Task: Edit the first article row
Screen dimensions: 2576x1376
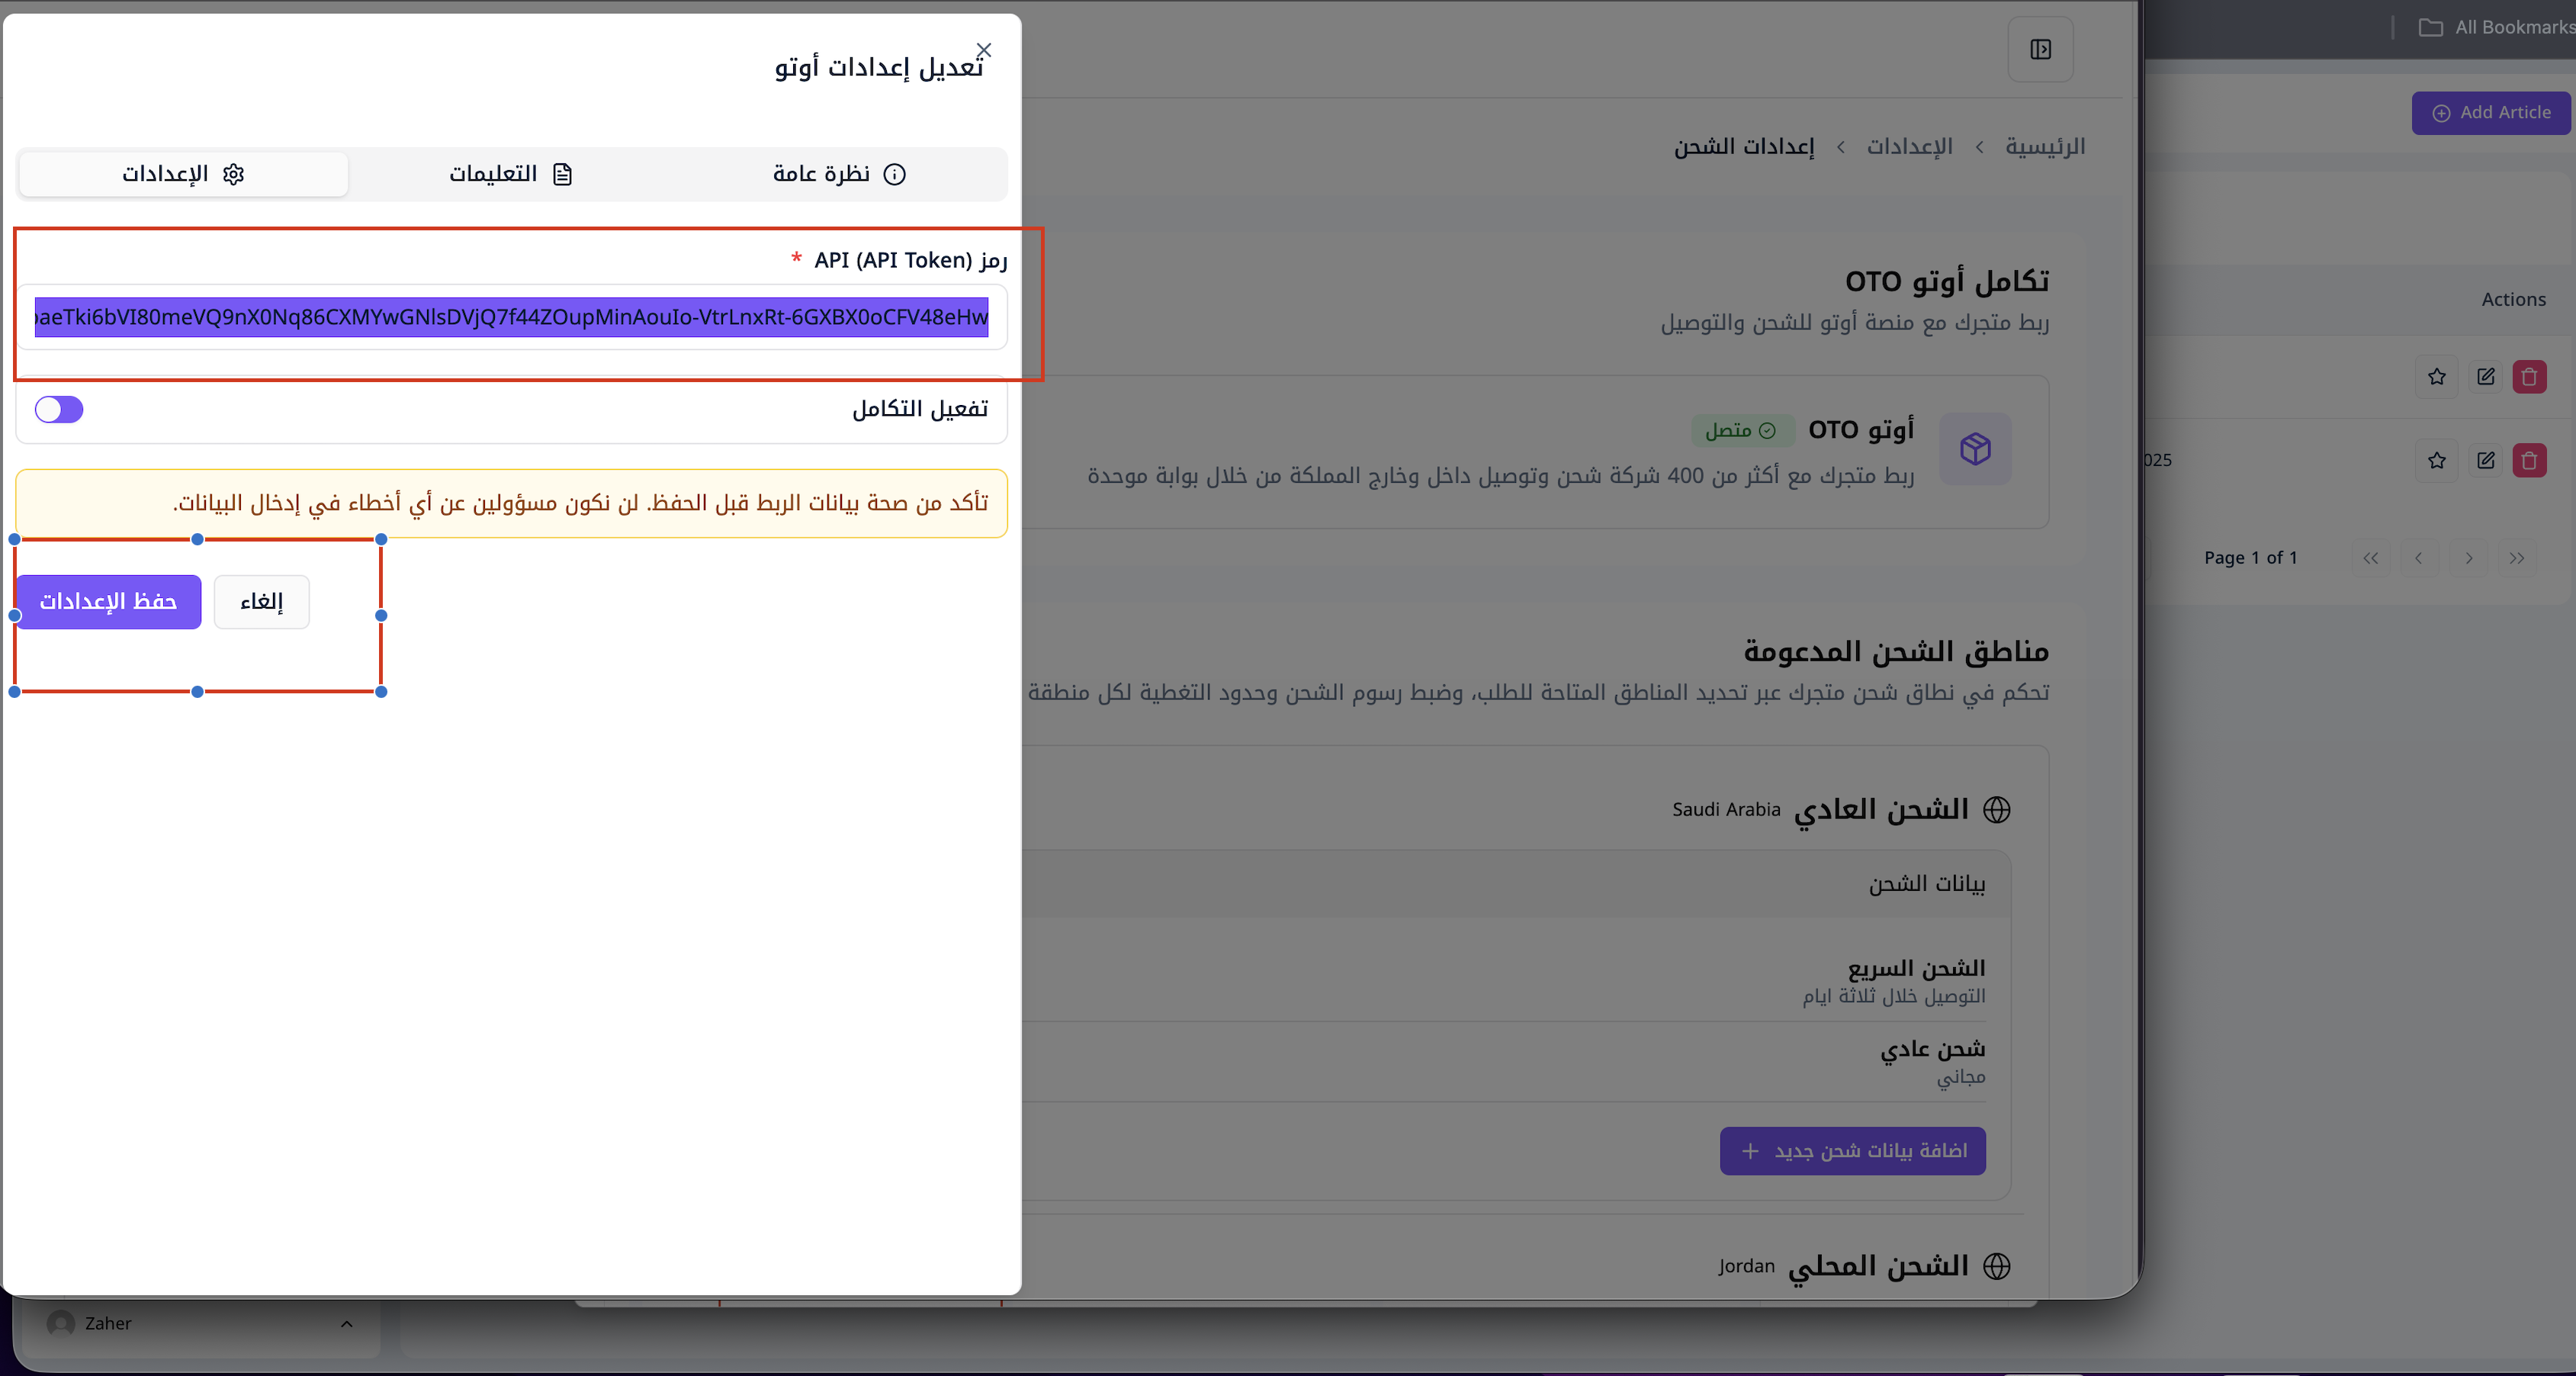Action: pos(2485,377)
